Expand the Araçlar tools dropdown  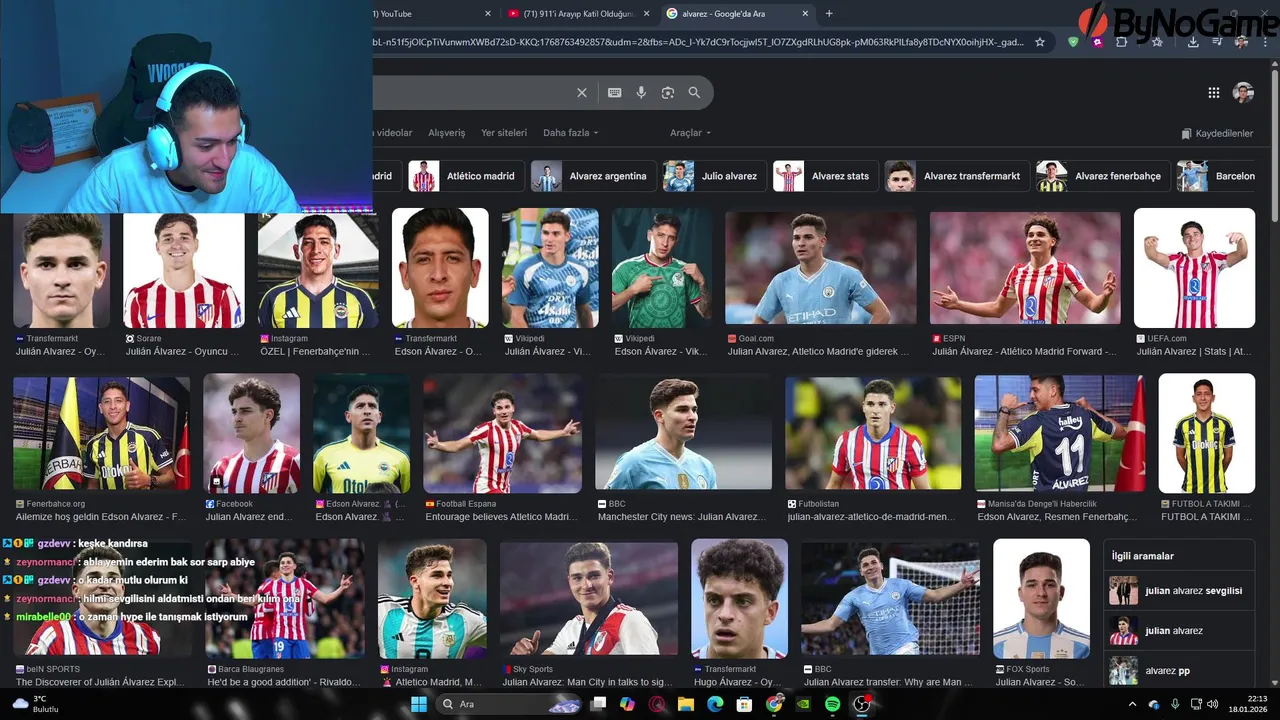(x=690, y=132)
